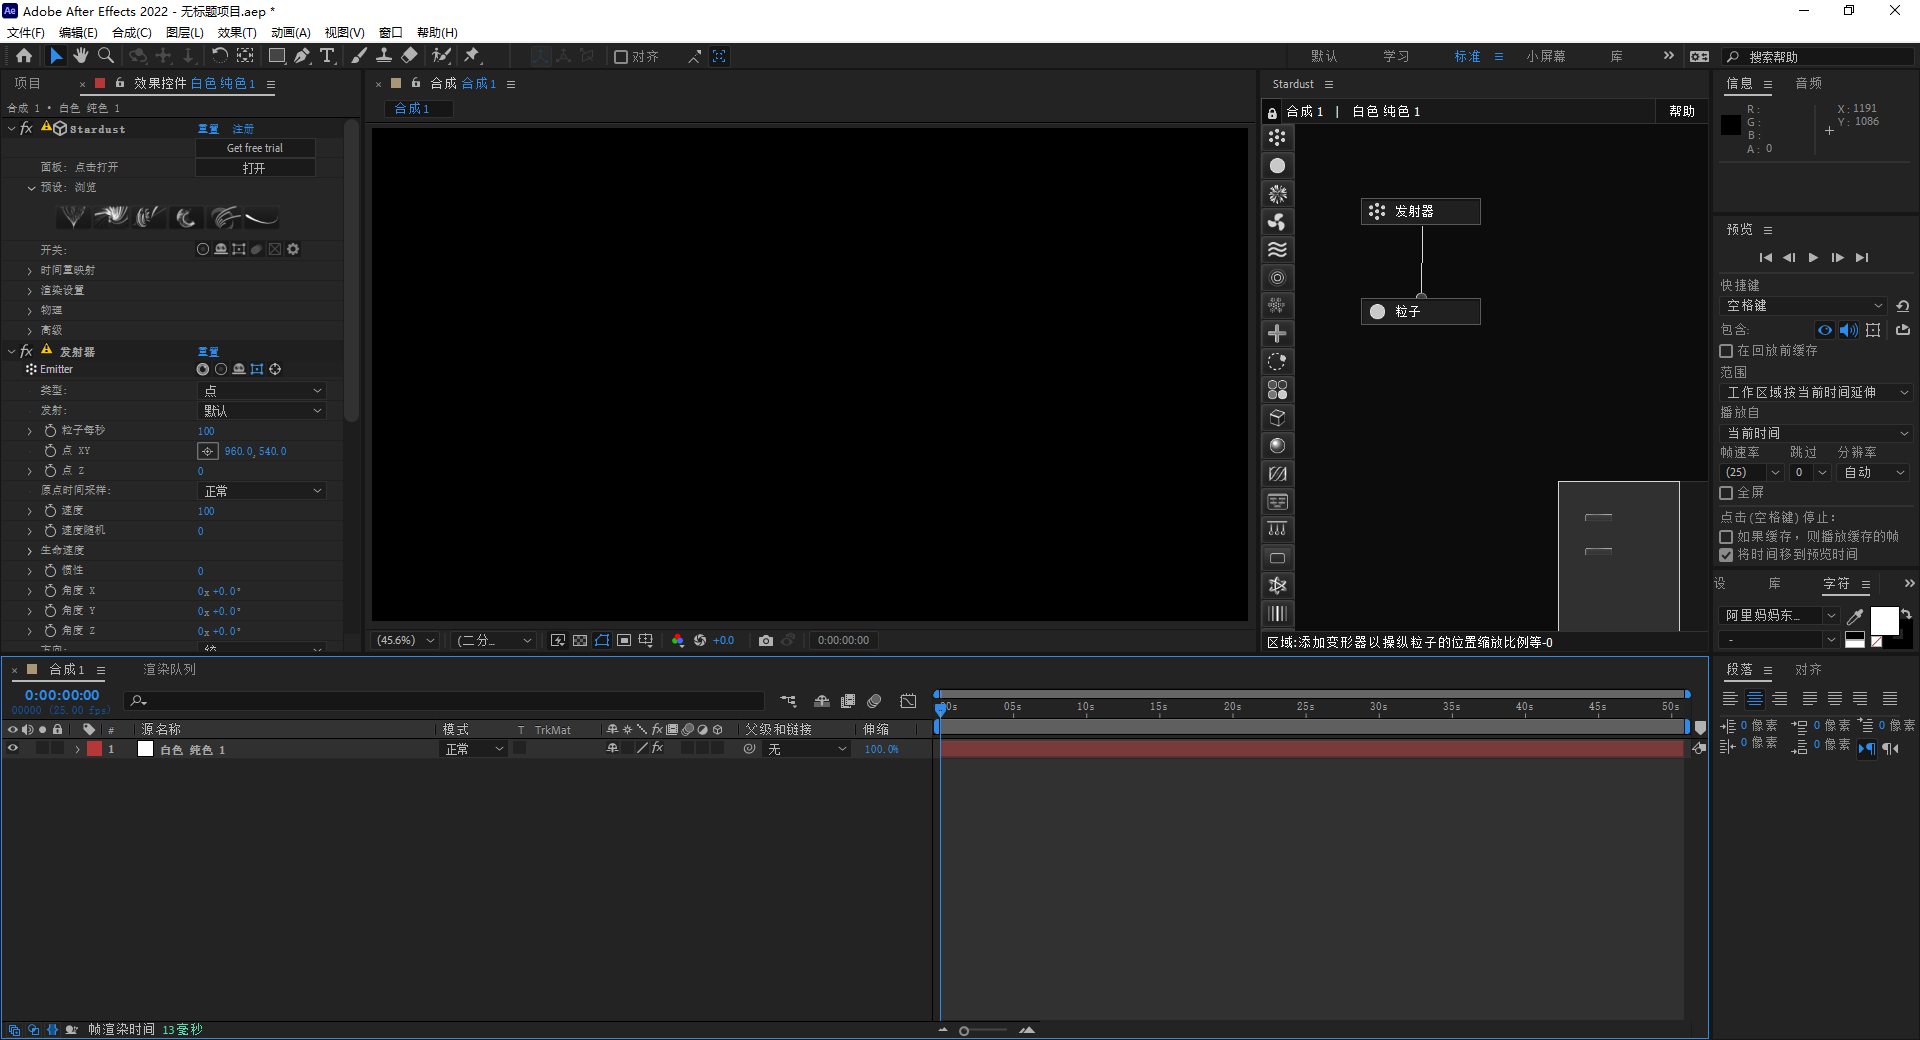Enable 在回放前缓存 checkbox
Image resolution: width=1920 pixels, height=1040 pixels.
[1726, 351]
